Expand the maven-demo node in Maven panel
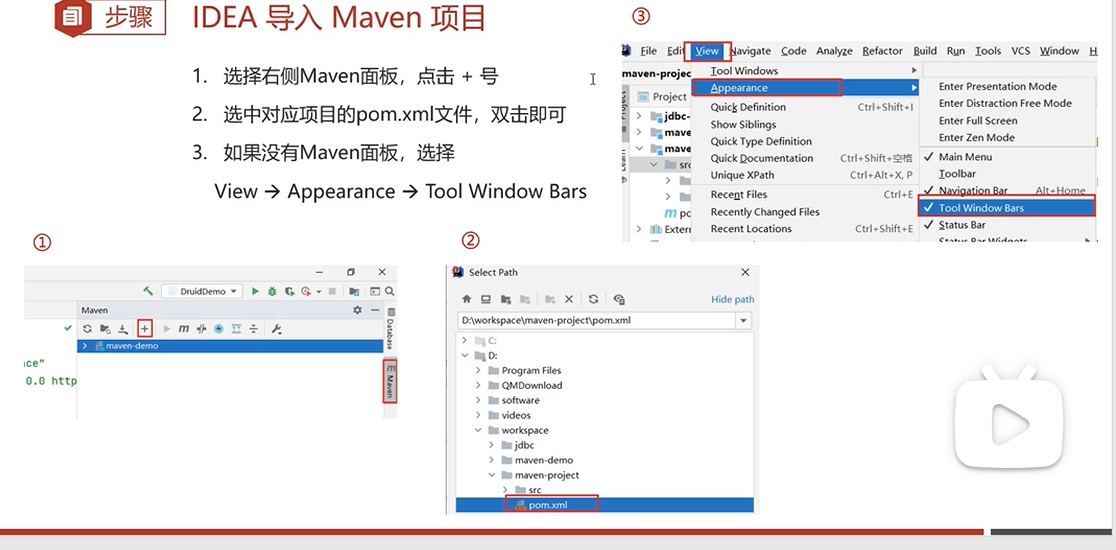1116x550 pixels. point(85,346)
